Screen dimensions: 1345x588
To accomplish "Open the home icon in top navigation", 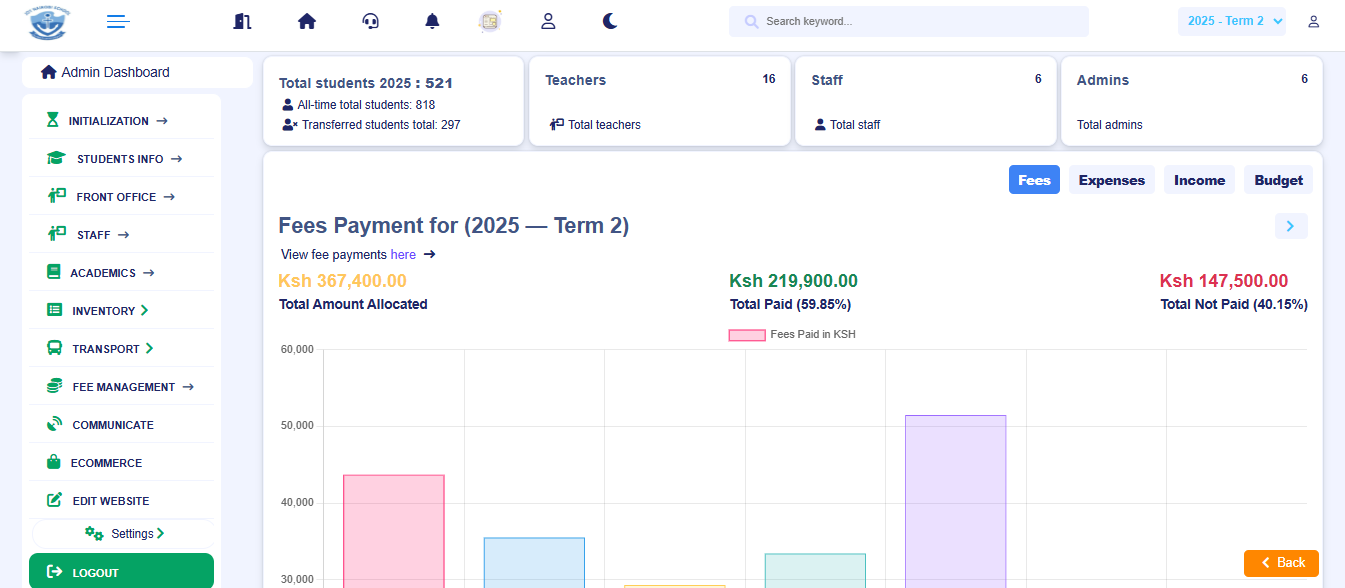I will click(x=307, y=21).
